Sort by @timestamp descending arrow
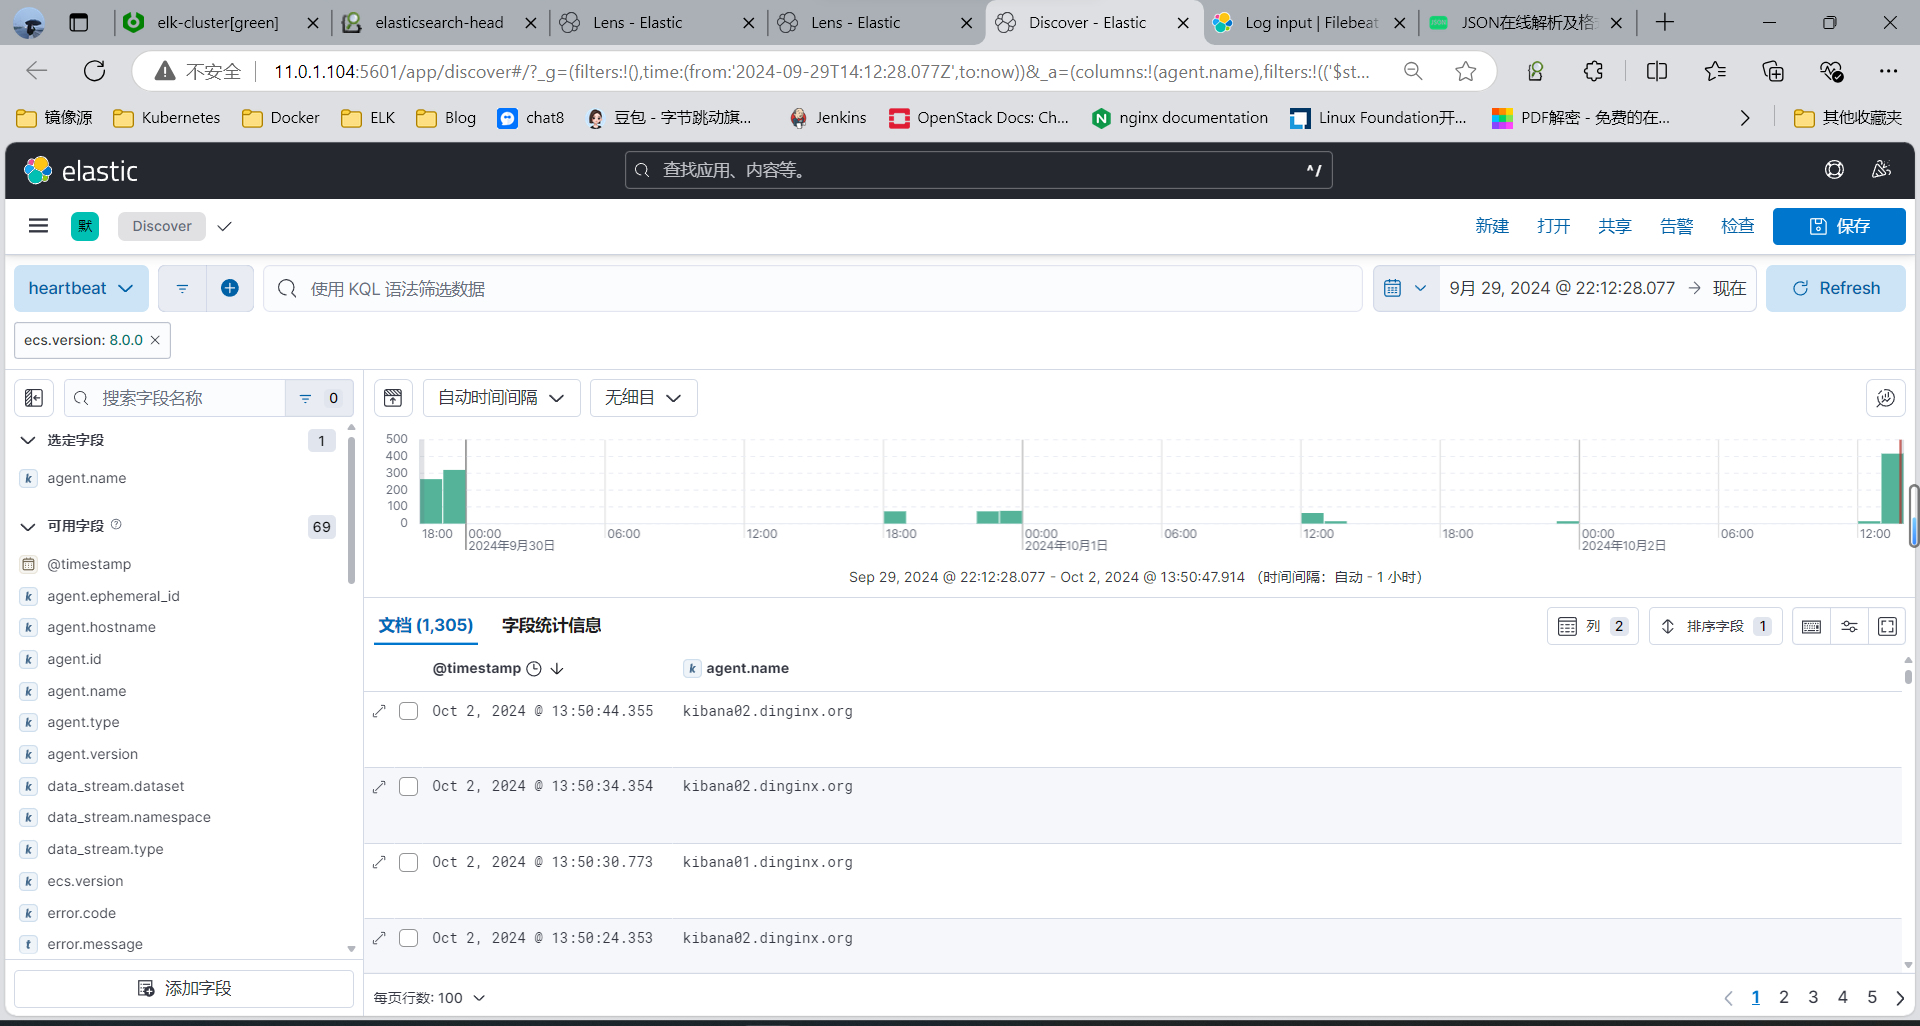 point(557,668)
